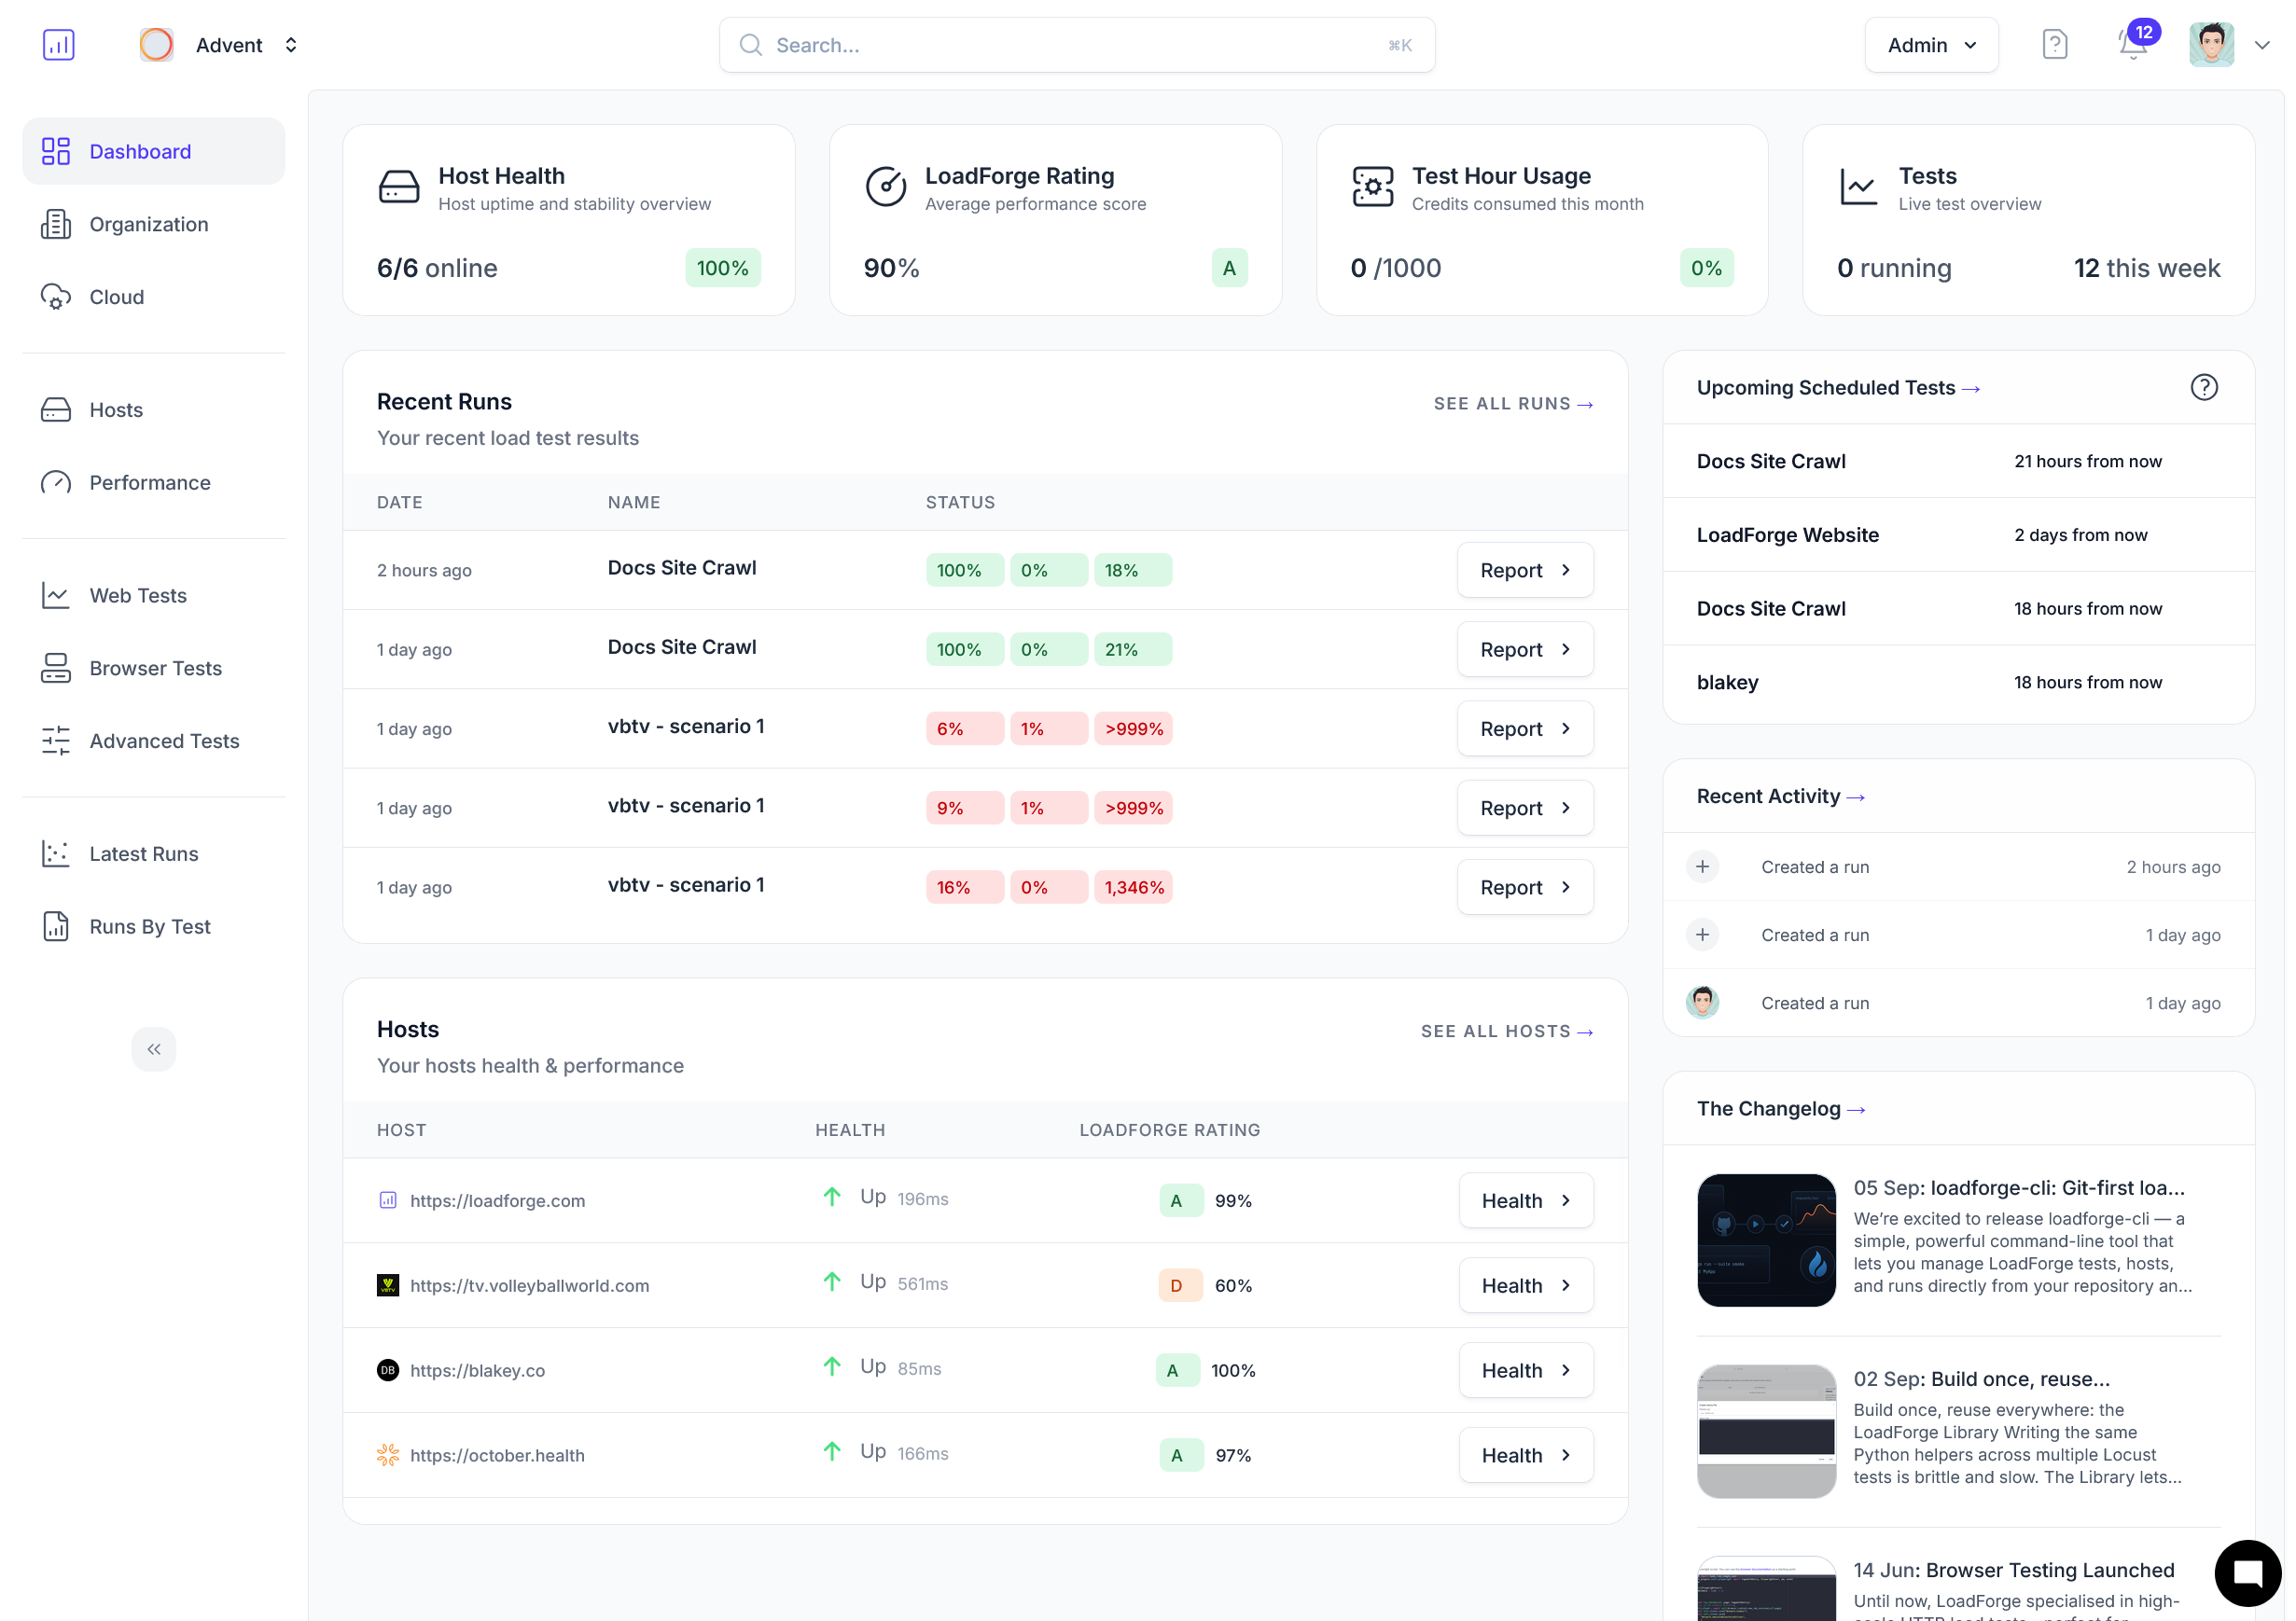
Task: Go to Browser Tests in the sidebar
Action: click(155, 668)
